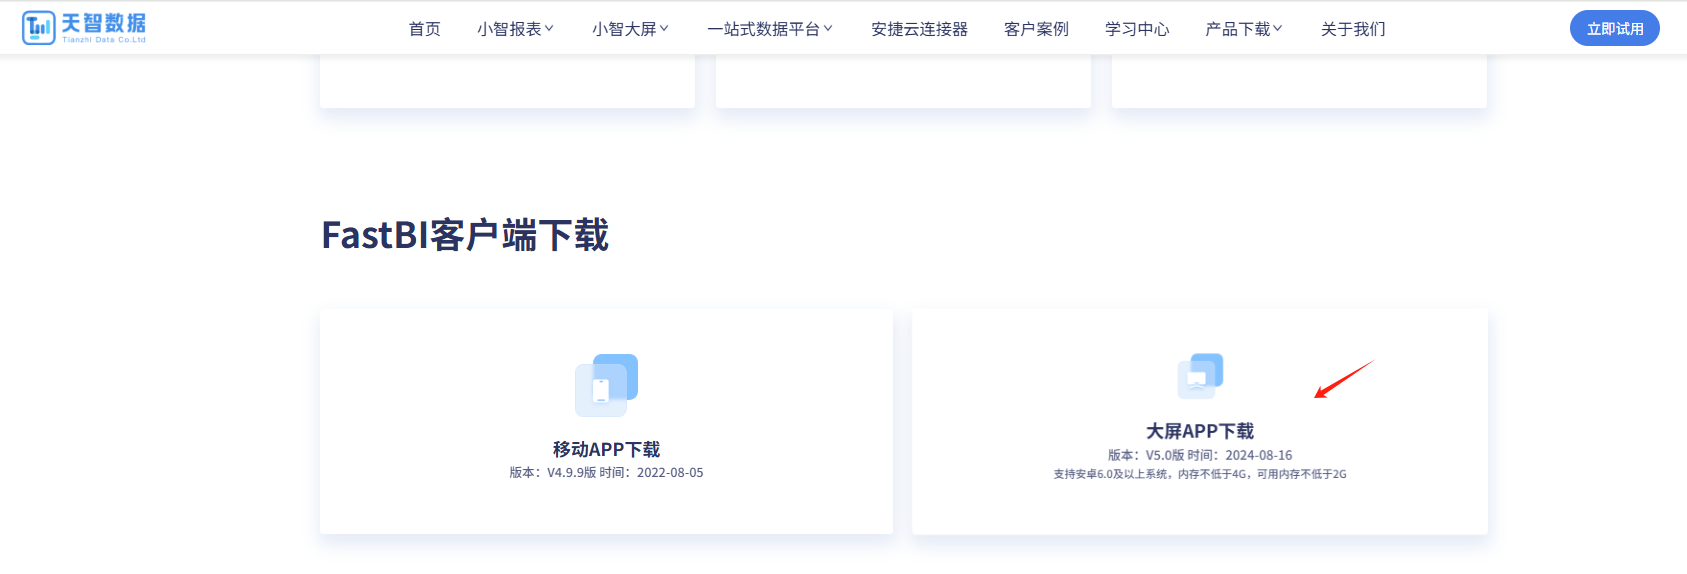Click the V5.0版 2024-08-16 version text

[1200, 455]
